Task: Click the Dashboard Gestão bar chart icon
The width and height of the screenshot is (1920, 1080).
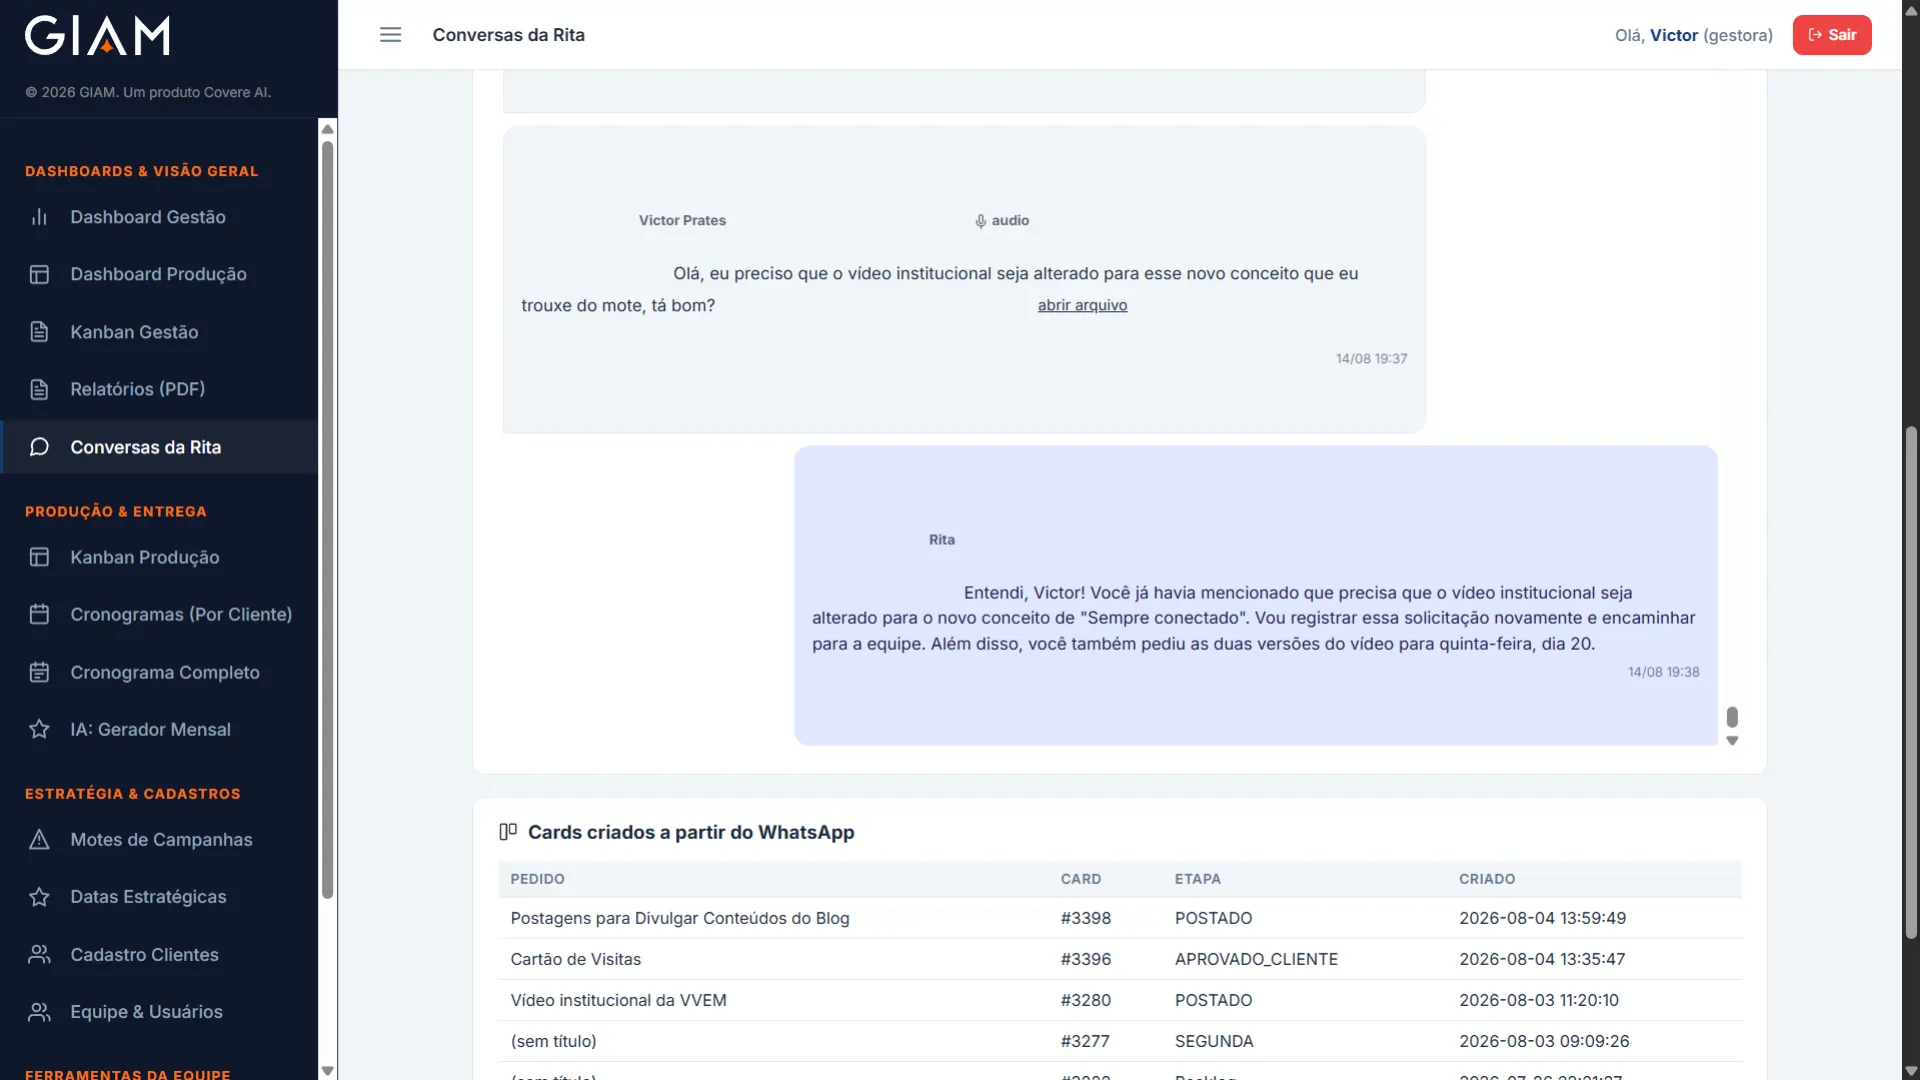Action: coord(39,217)
